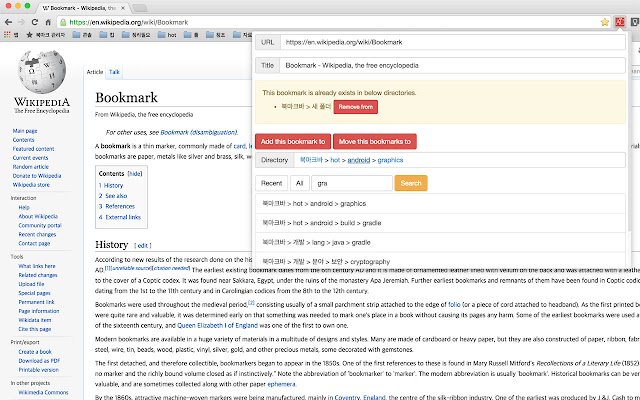Viewport: 640px width, 400px height.
Task: Open the 'Cite this page' tool link
Action: coord(35,329)
